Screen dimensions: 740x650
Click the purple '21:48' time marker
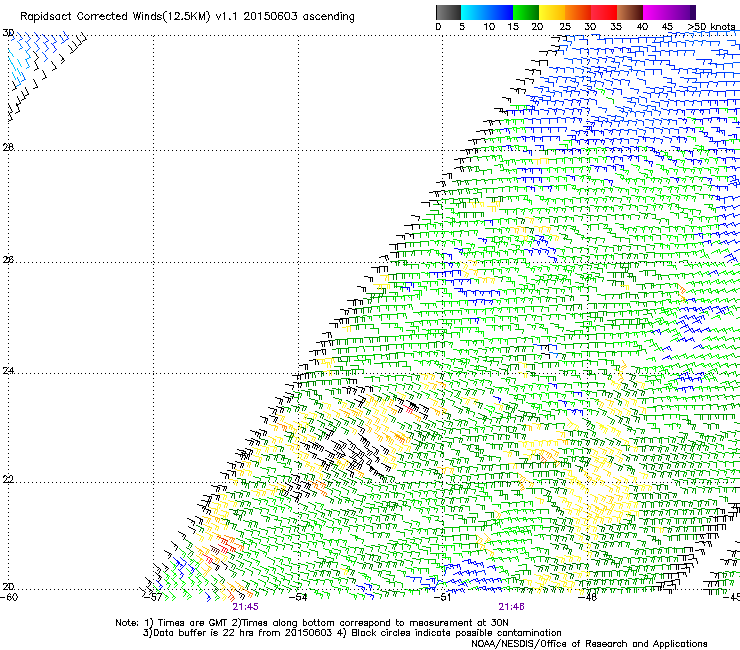pyautogui.click(x=512, y=607)
